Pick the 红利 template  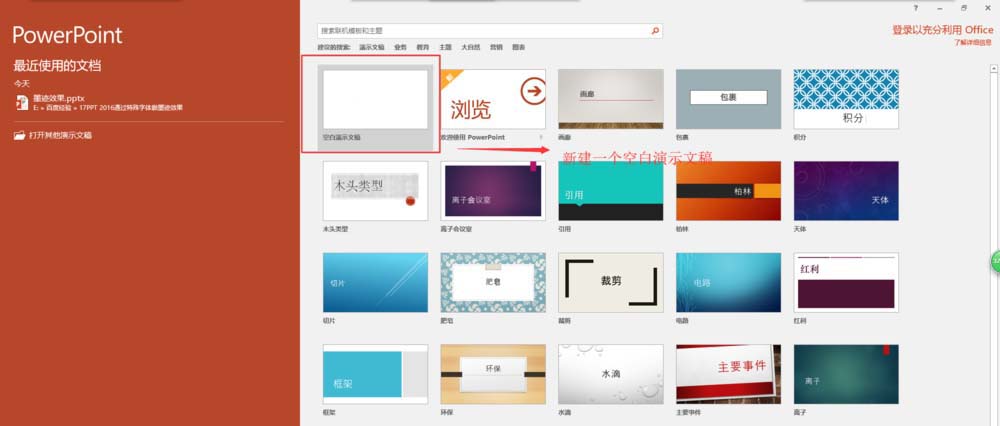tap(846, 283)
